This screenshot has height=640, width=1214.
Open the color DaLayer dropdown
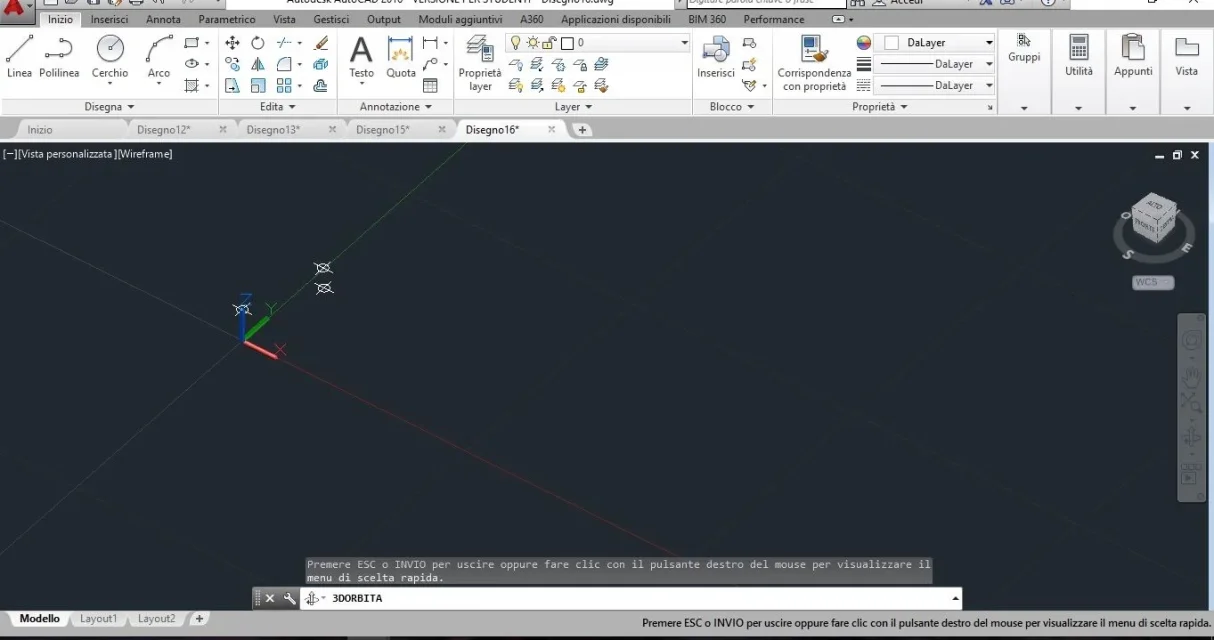point(937,43)
